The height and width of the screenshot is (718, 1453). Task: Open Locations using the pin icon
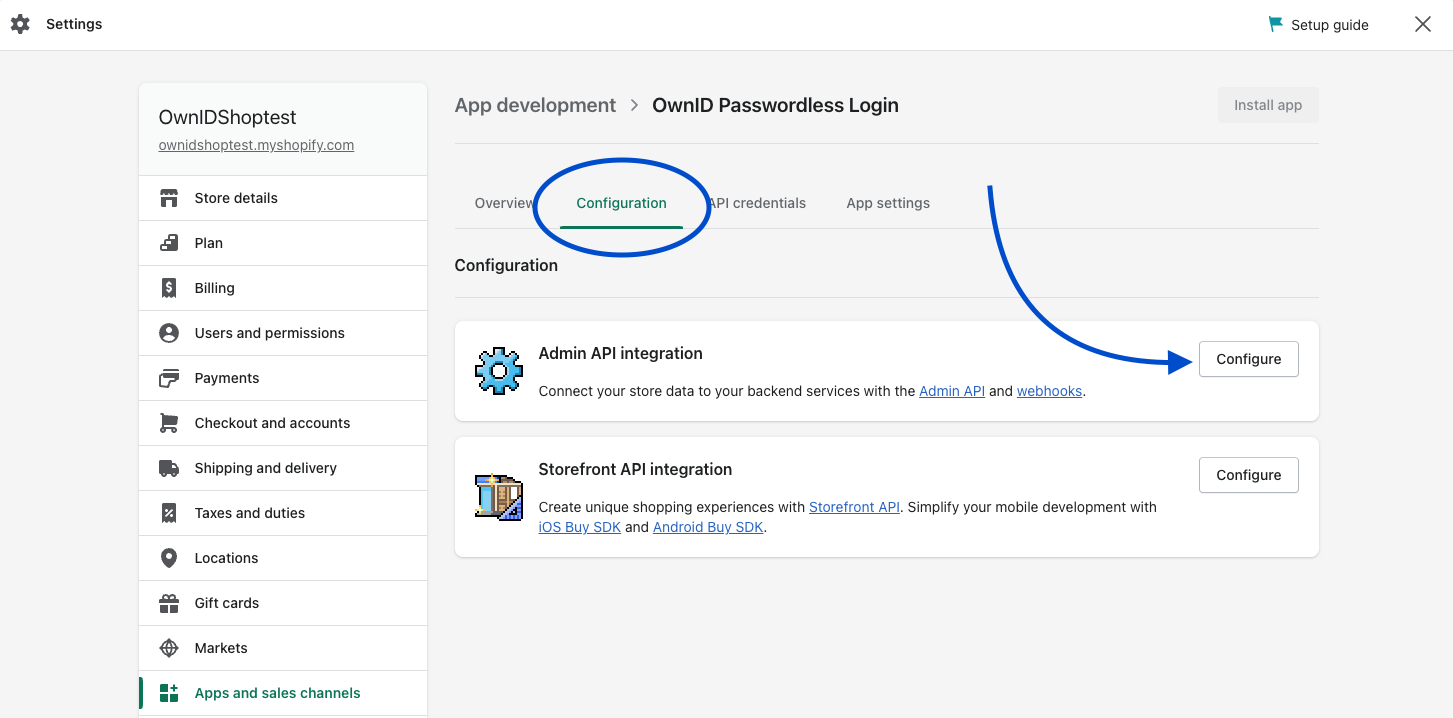pyautogui.click(x=169, y=557)
